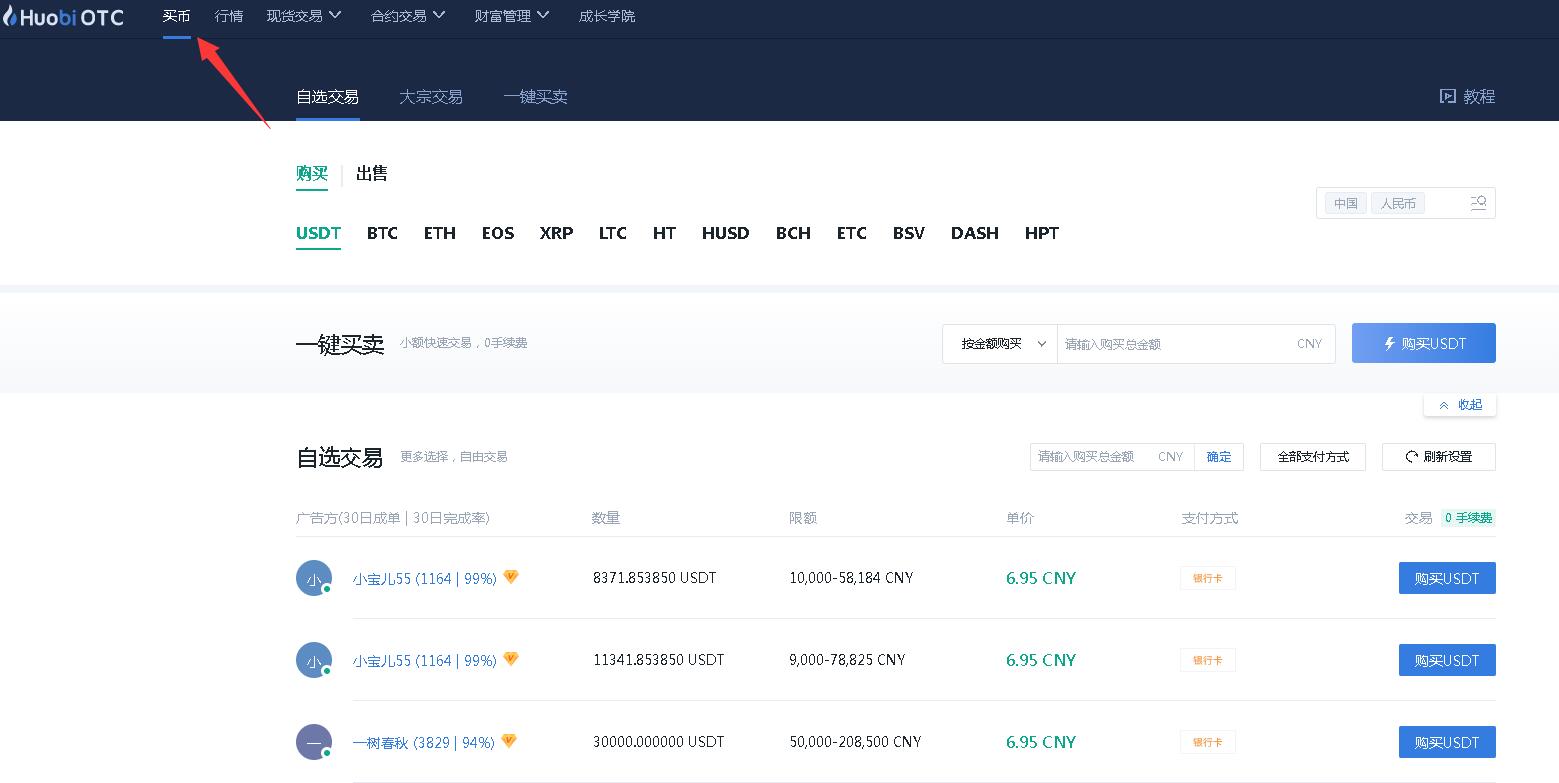Click 银行卡 tag in 8371.853850 row
This screenshot has width=1559, height=783.
coord(1208,578)
